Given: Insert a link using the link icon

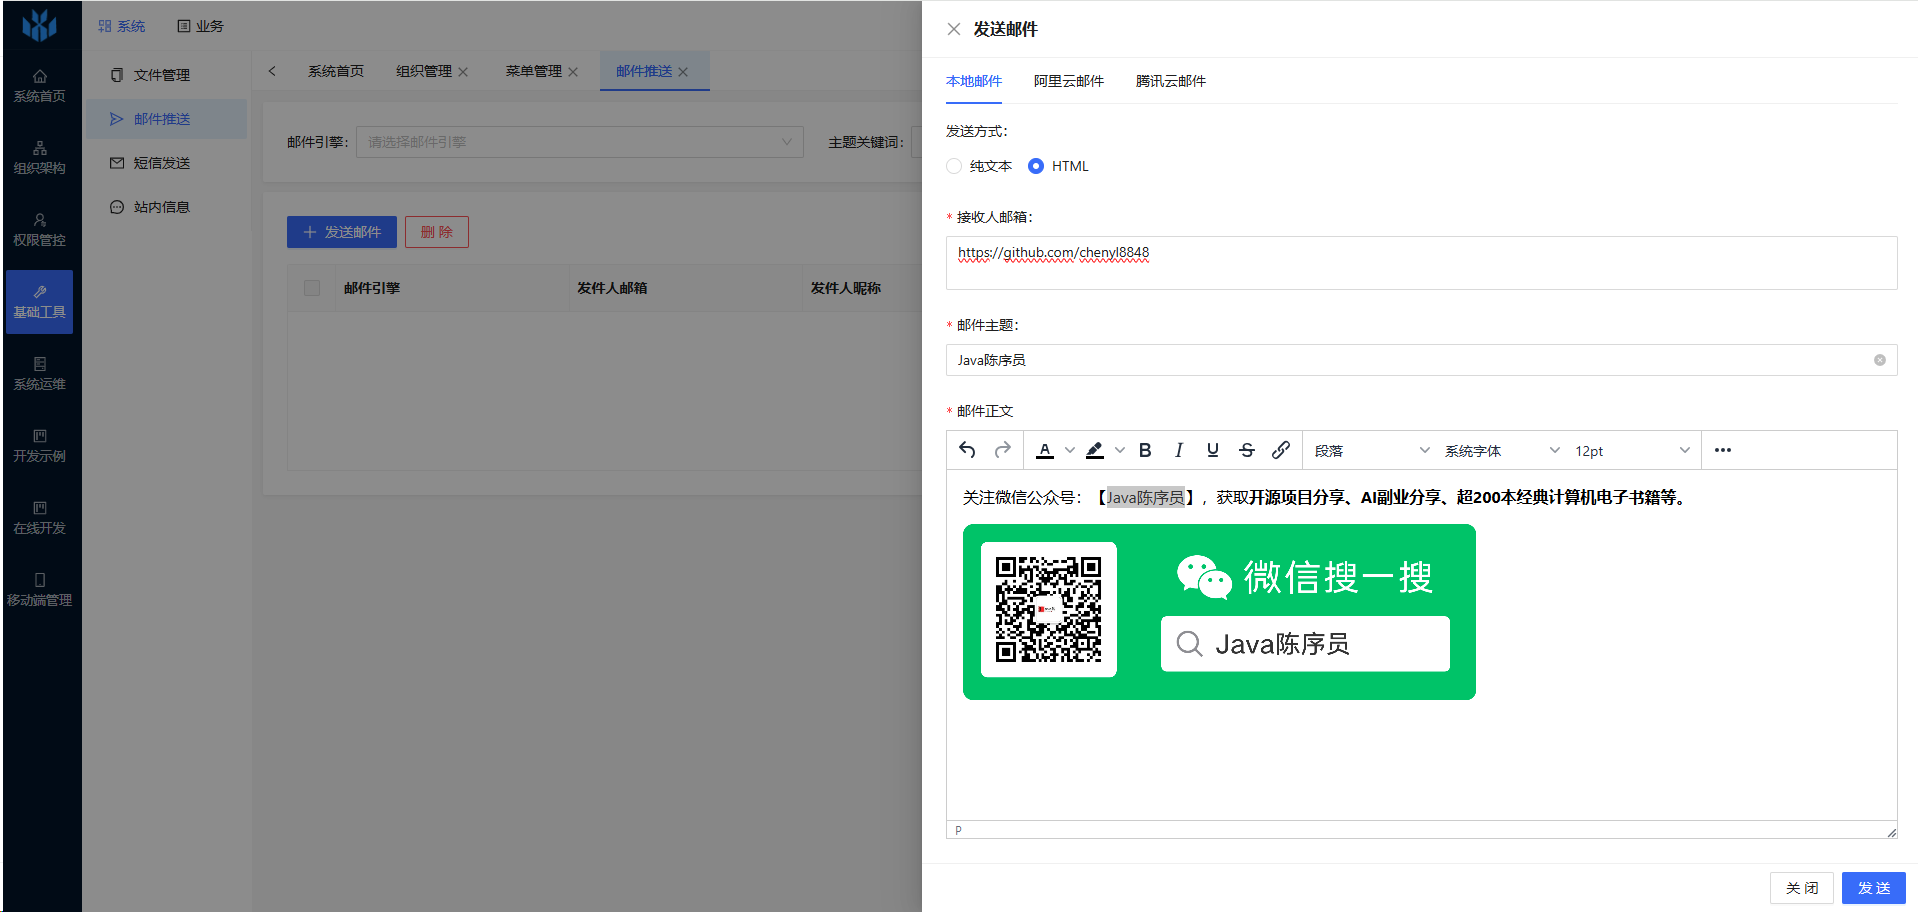Looking at the screenshot, I should click(1281, 450).
